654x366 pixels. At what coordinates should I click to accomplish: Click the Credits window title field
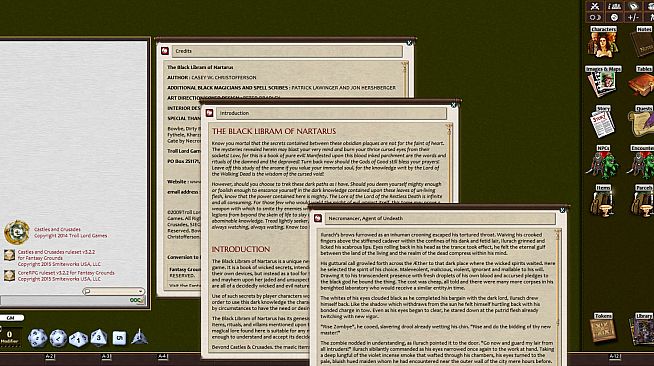coord(287,51)
